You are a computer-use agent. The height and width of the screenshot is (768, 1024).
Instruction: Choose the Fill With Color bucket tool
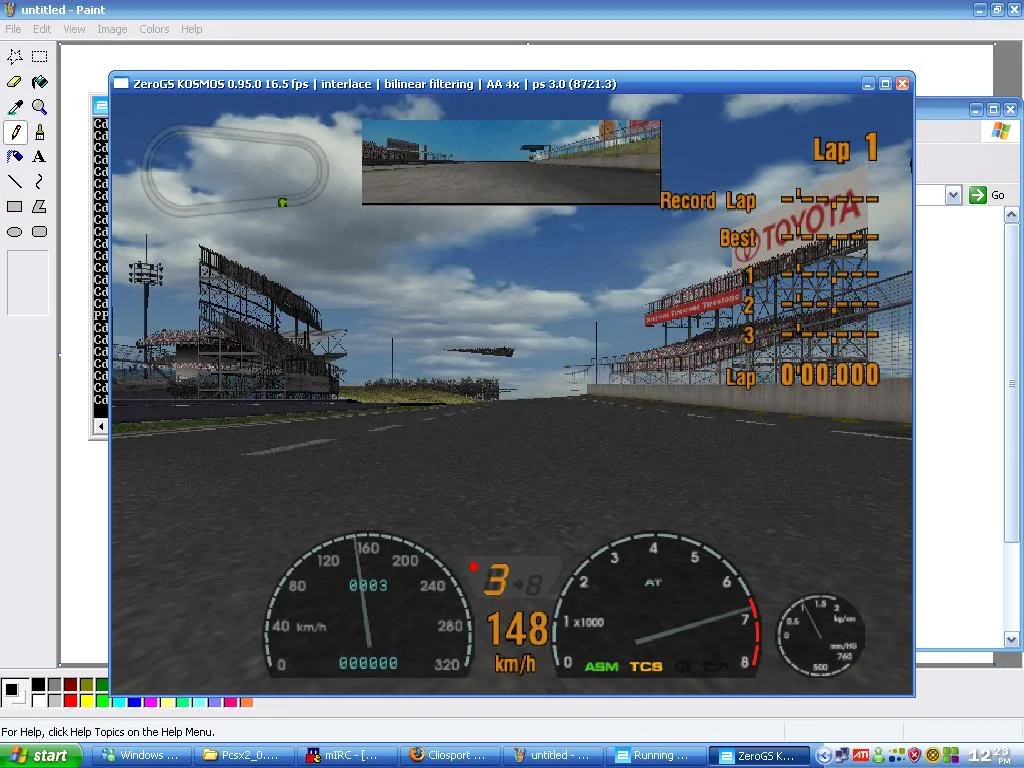[x=40, y=82]
